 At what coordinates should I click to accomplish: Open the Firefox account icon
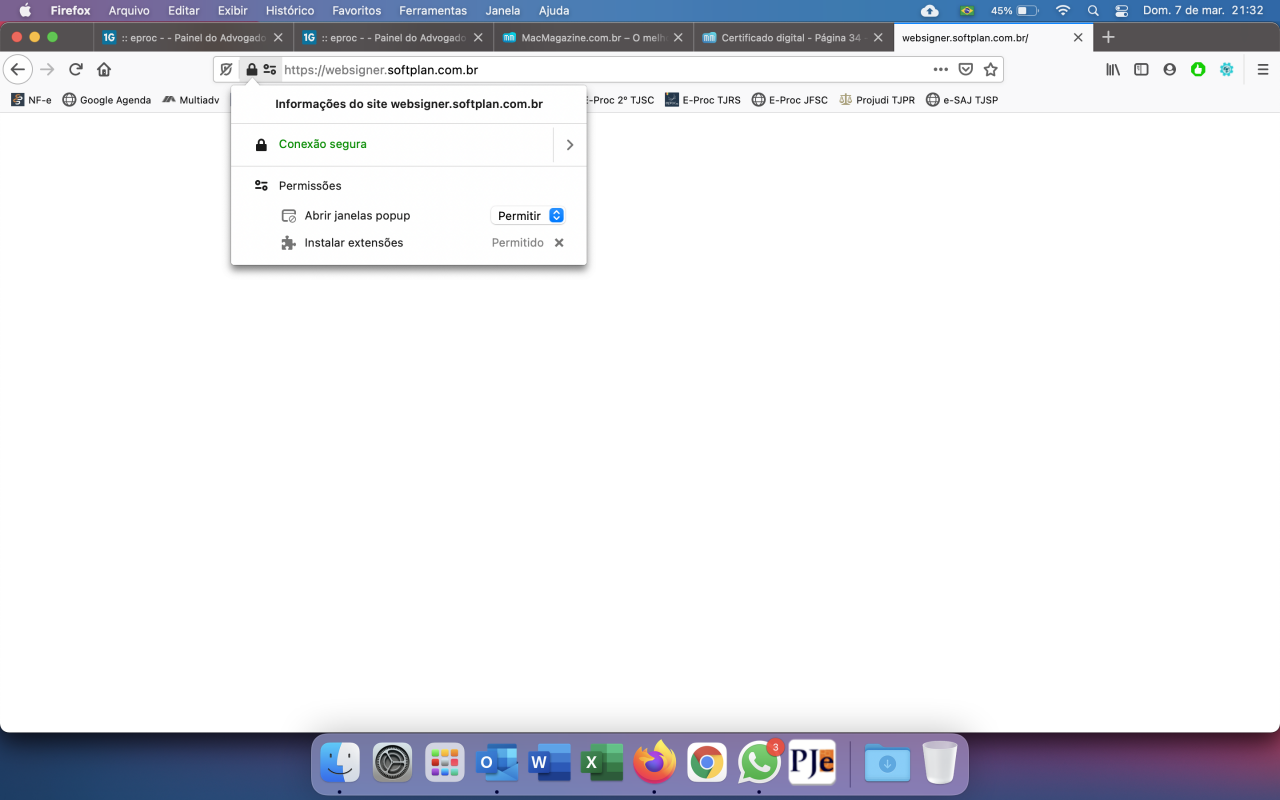[x=1169, y=70]
